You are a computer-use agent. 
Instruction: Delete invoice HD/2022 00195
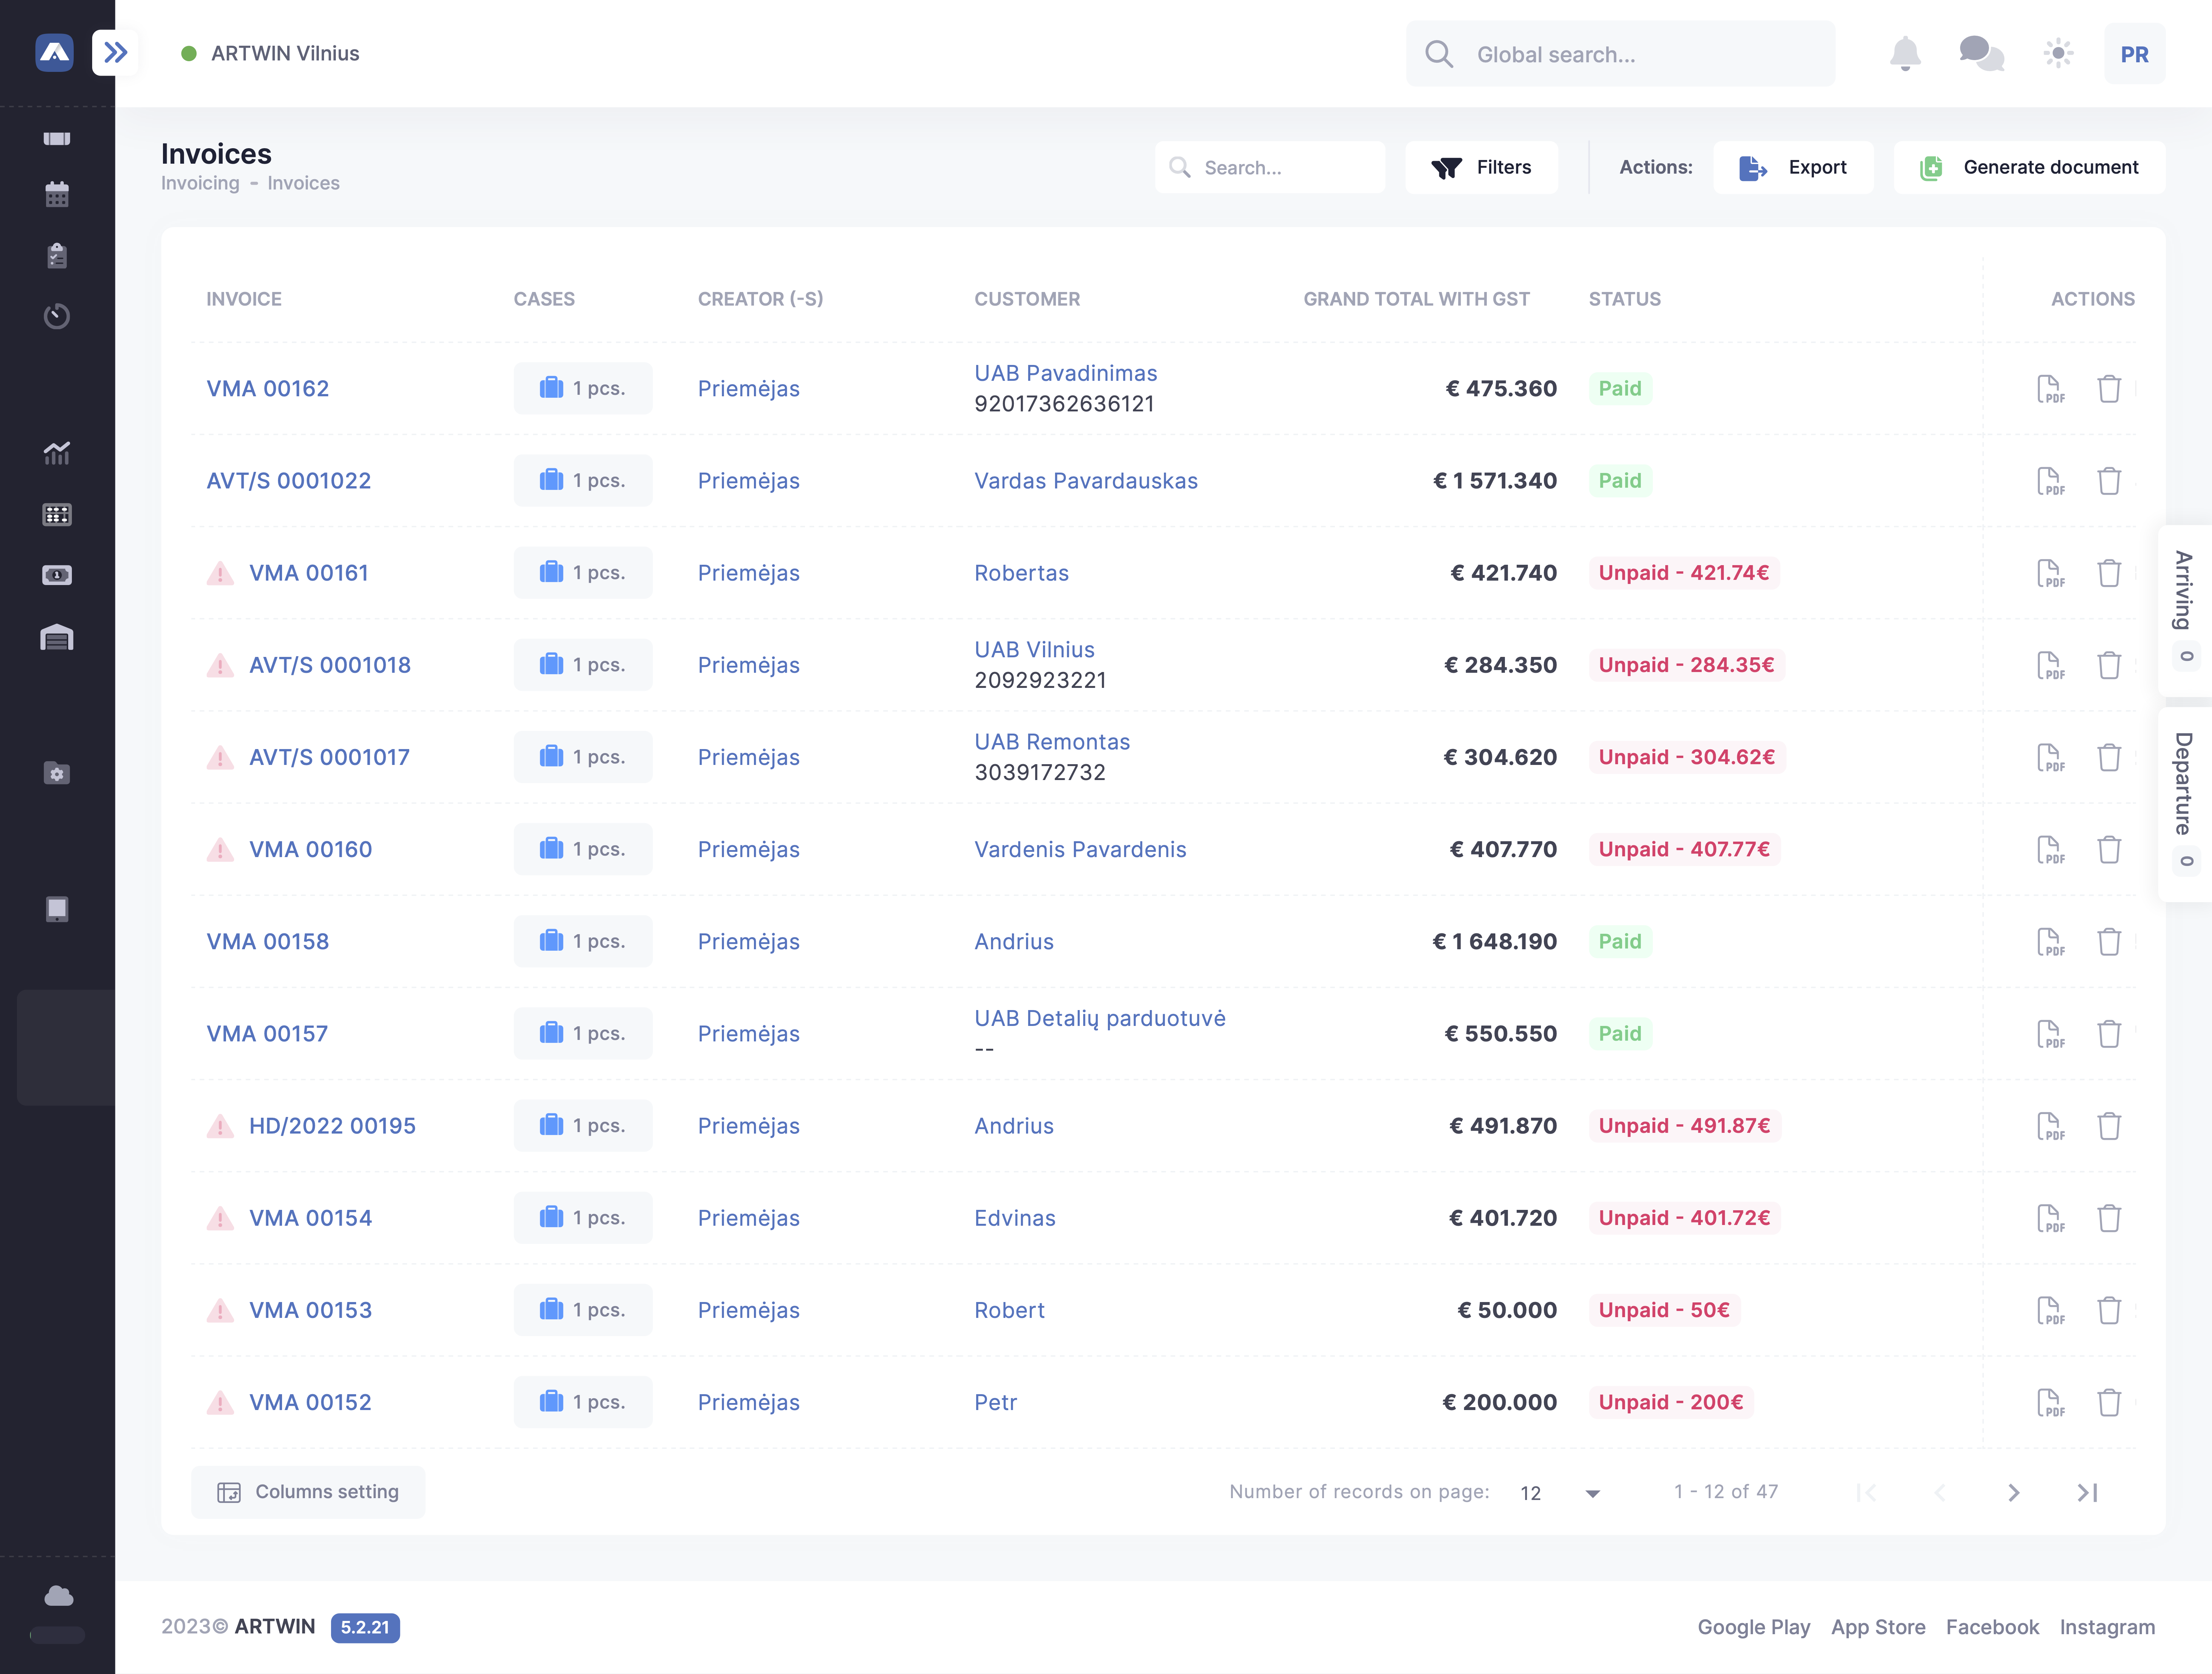(2109, 1126)
